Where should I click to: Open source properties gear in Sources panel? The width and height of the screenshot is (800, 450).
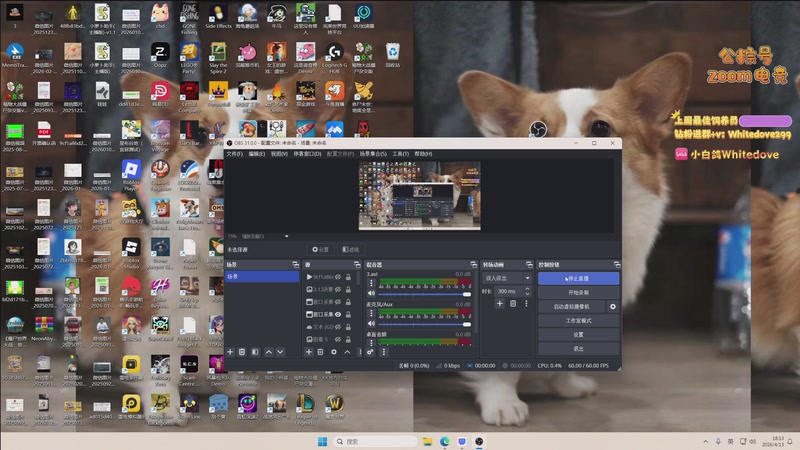pyautogui.click(x=334, y=352)
